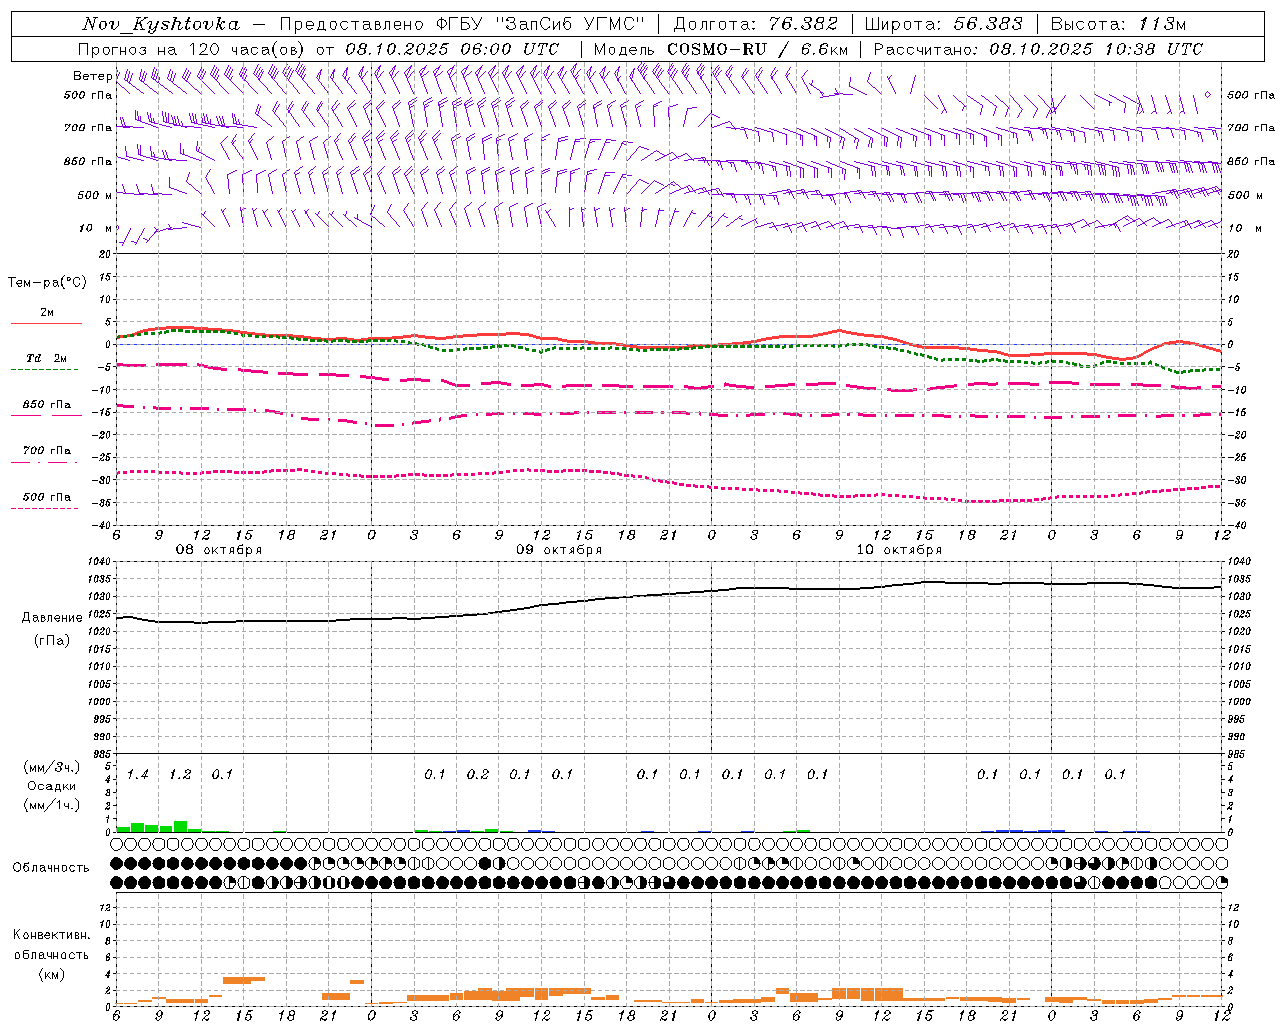This screenshot has height=1024, width=1280.
Task: Click the date label 08 октября
Action: pyautogui.click(x=219, y=550)
